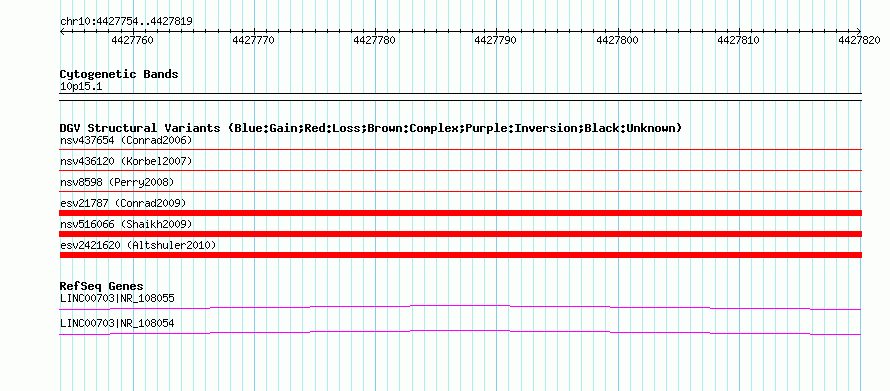Open gene LINC00703|NR_108054 label
The height and width of the screenshot is (391, 890).
click(x=117, y=323)
